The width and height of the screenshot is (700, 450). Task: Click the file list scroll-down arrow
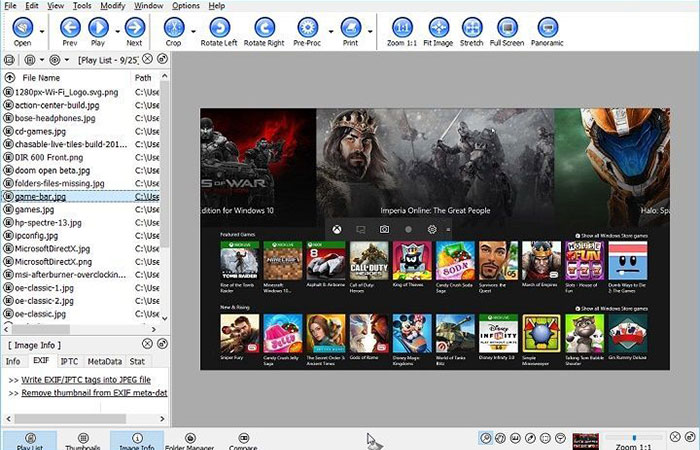(x=164, y=318)
